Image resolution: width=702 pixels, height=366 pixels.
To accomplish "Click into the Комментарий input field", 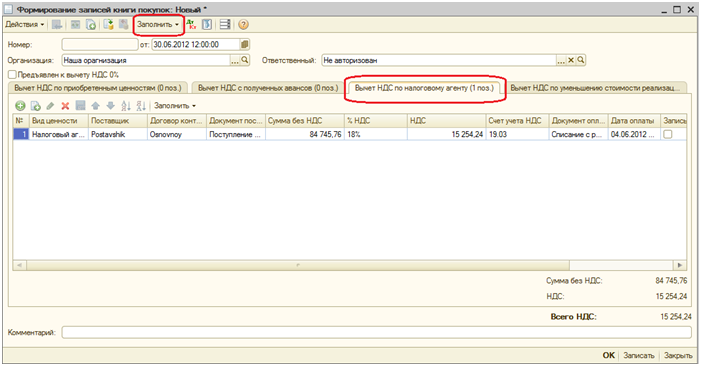I will (x=377, y=332).
